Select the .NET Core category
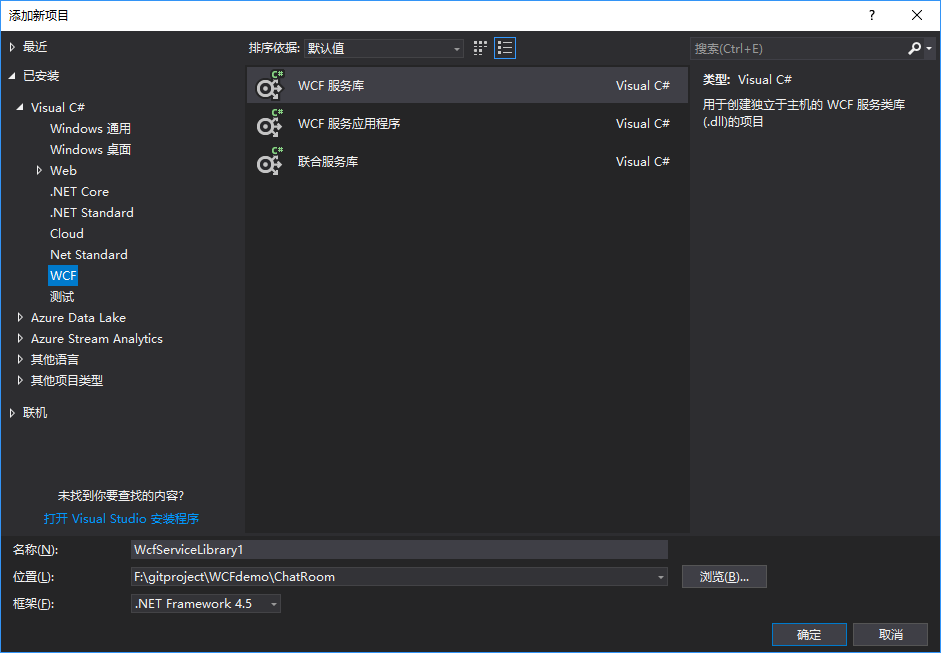The height and width of the screenshot is (653, 941). click(x=79, y=192)
